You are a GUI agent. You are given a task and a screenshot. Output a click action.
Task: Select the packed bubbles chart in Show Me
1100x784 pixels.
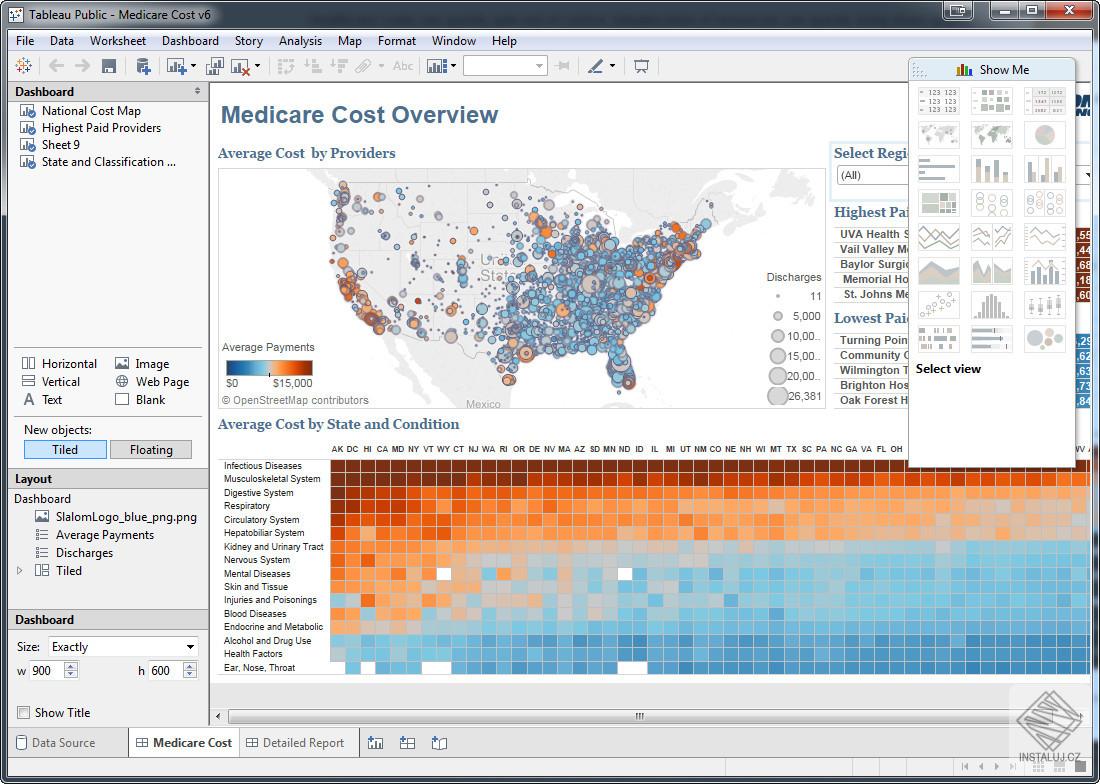pyautogui.click(x=1044, y=338)
